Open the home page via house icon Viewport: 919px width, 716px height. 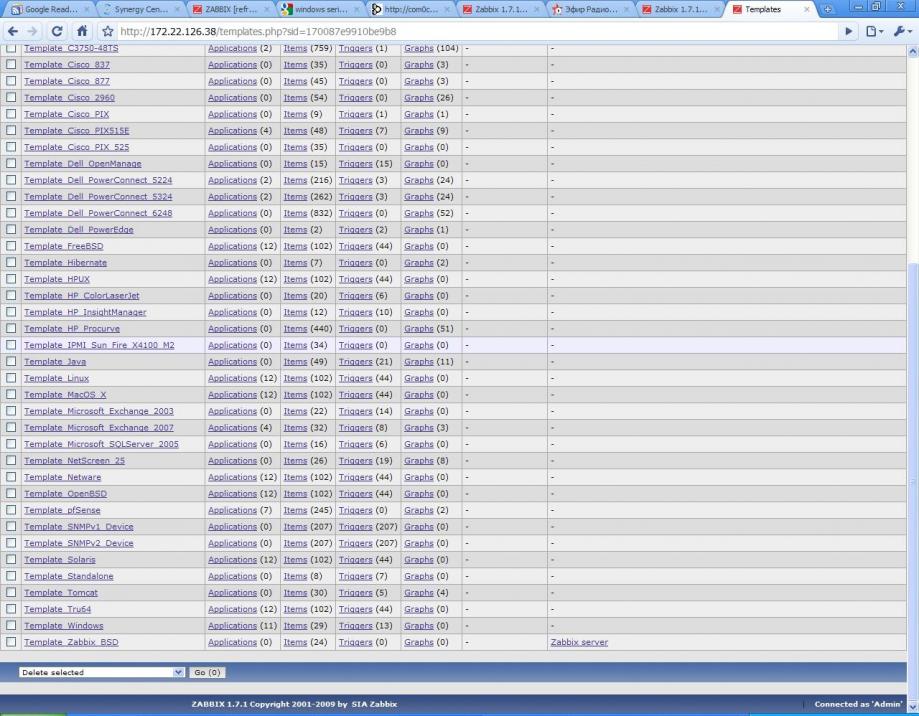[x=82, y=31]
